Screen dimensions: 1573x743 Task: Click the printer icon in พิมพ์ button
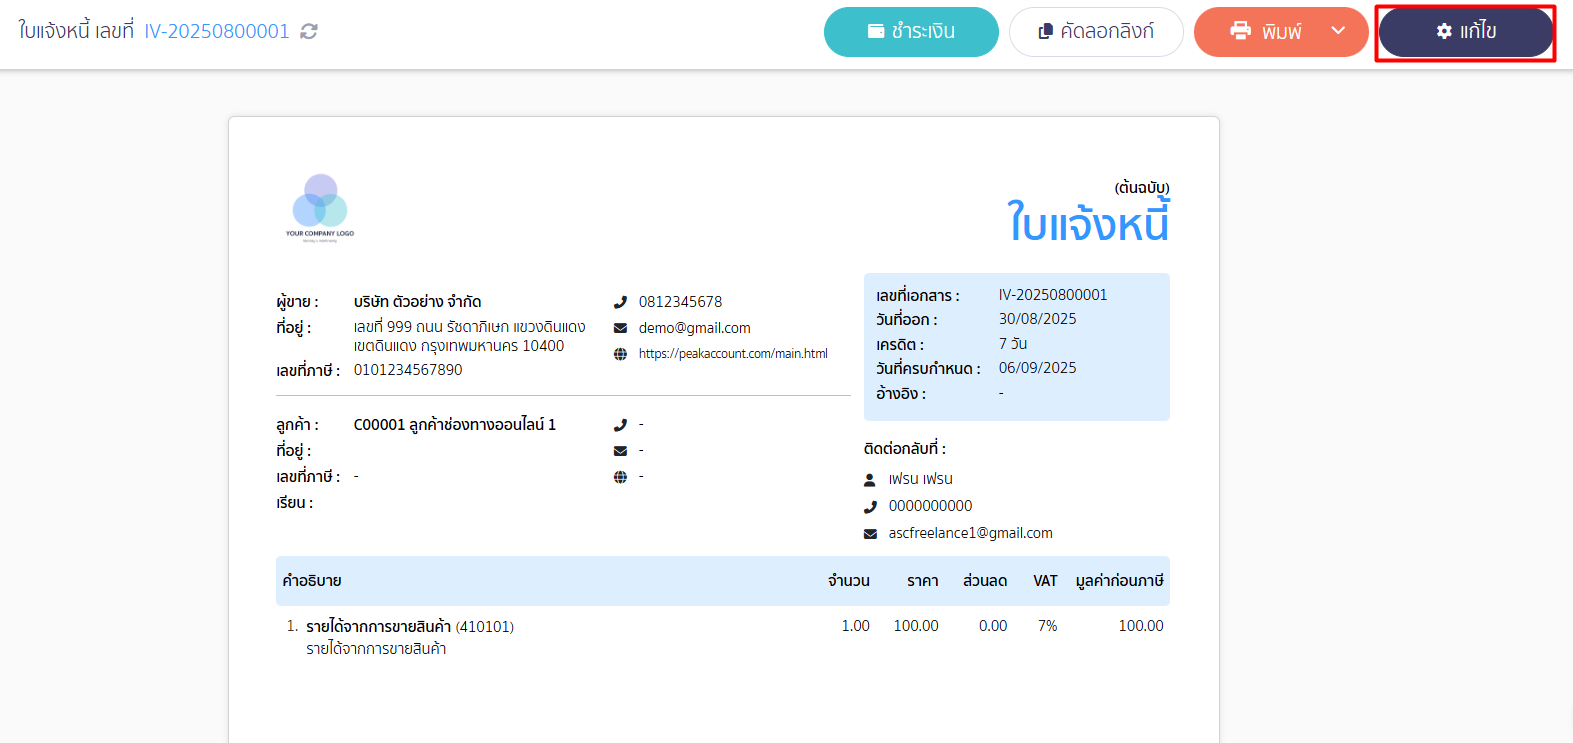pos(1241,31)
